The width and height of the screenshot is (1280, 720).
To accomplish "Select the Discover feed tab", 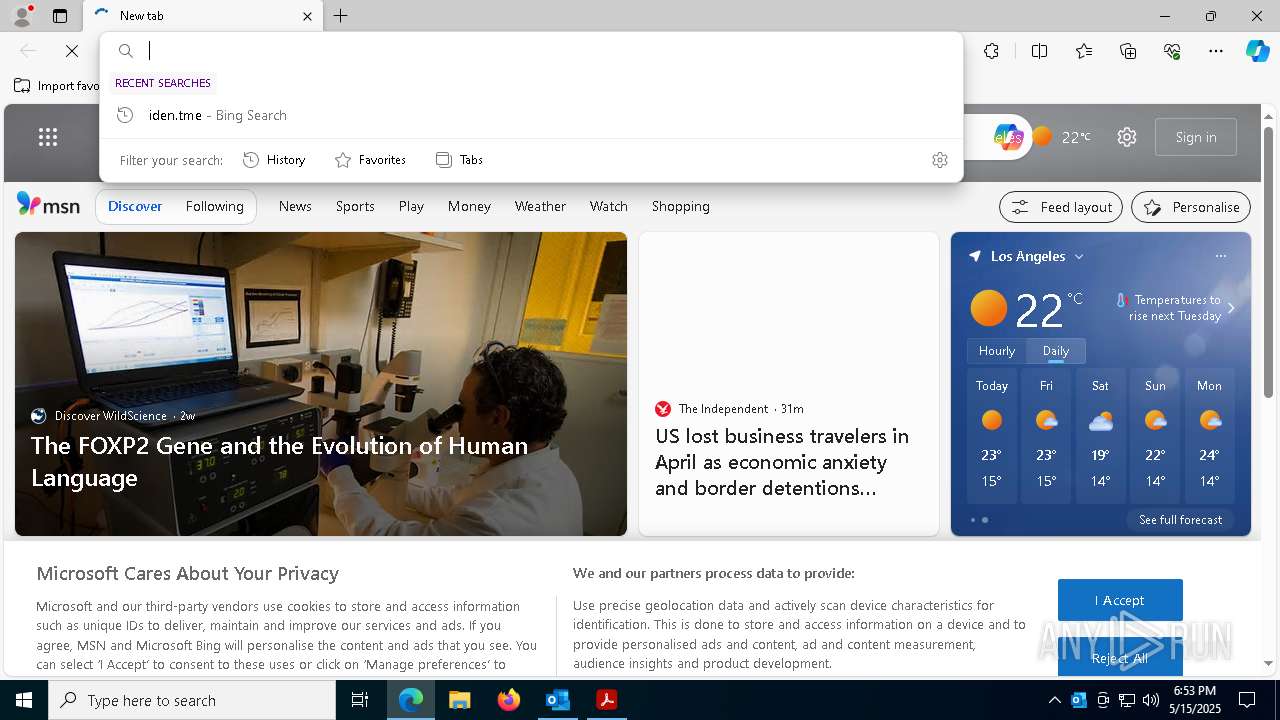I will [x=135, y=206].
